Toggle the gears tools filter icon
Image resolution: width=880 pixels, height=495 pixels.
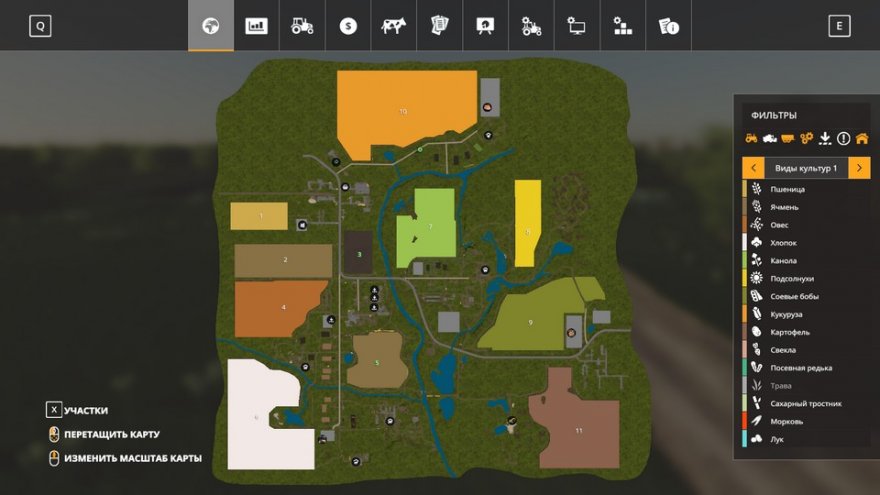click(806, 138)
